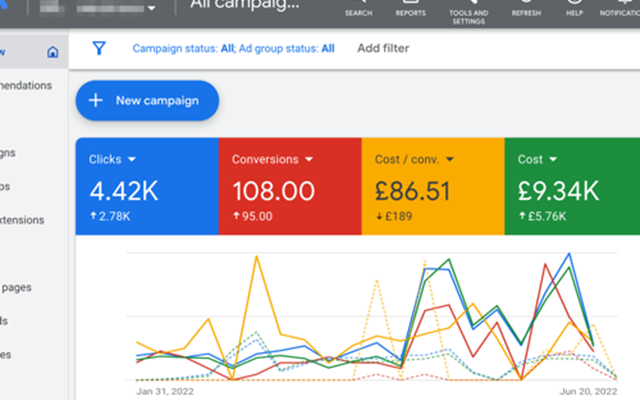Open Search in the top bar

pos(358,8)
